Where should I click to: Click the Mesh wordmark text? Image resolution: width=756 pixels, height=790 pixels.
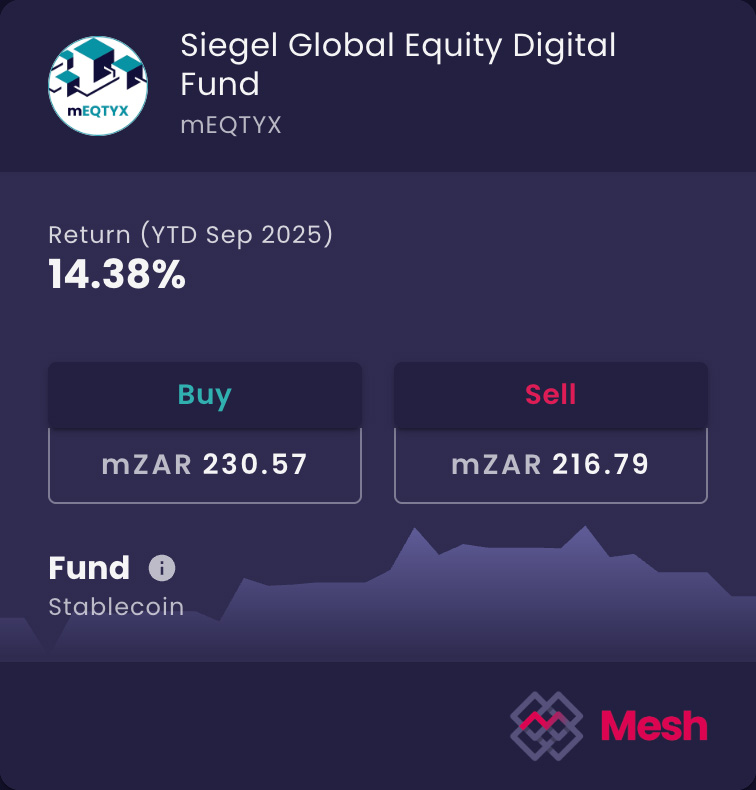click(x=654, y=726)
